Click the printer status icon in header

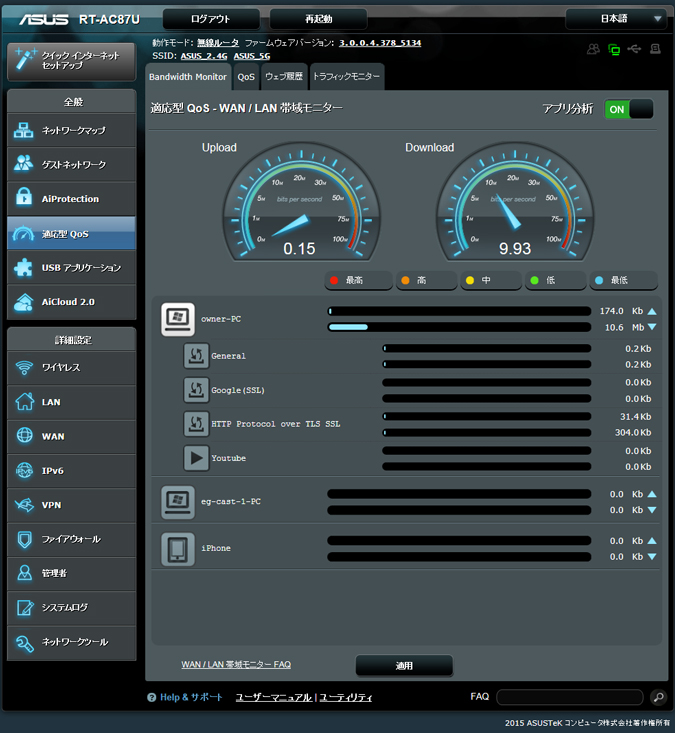point(655,49)
